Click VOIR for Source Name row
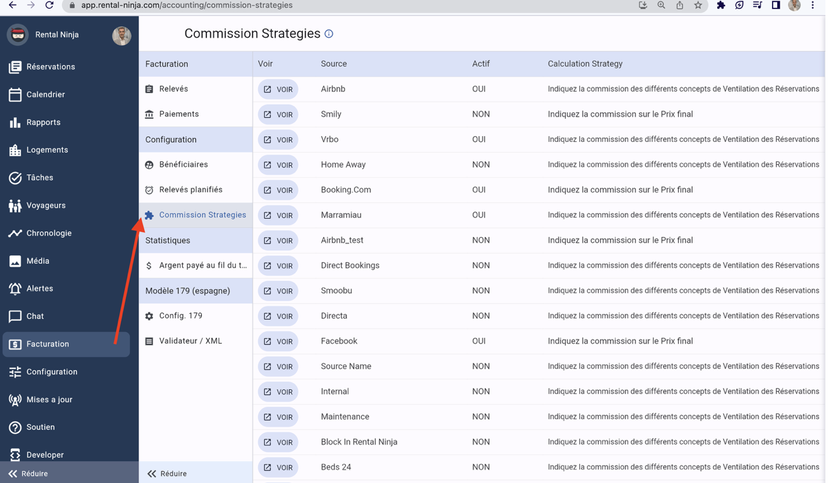828x483 pixels. (278, 366)
